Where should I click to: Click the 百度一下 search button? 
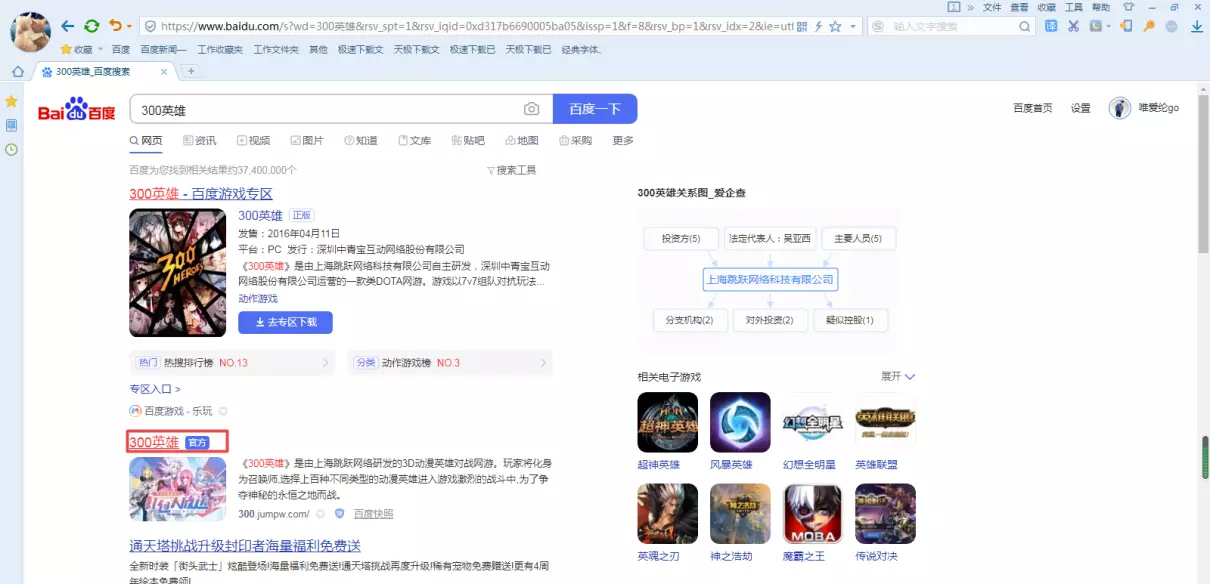coord(595,109)
